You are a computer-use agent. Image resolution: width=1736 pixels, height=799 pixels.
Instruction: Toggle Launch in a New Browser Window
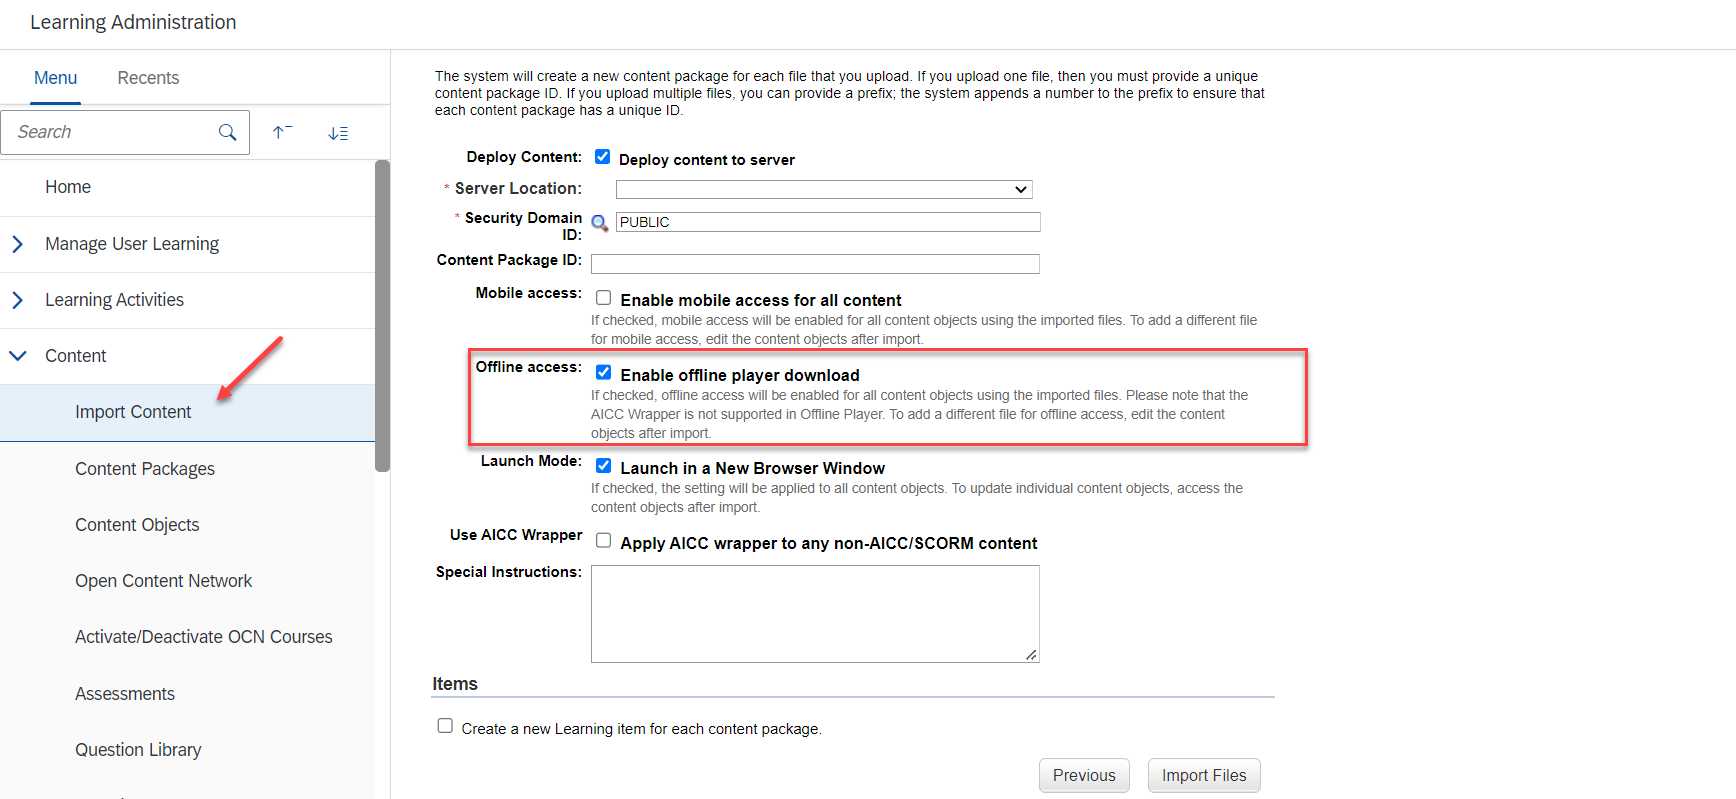click(x=603, y=465)
